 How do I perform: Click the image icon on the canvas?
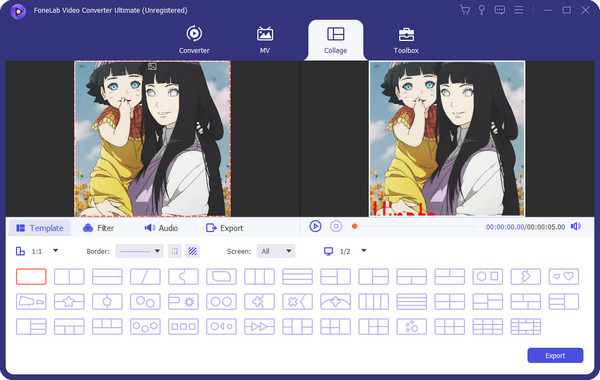(x=152, y=67)
